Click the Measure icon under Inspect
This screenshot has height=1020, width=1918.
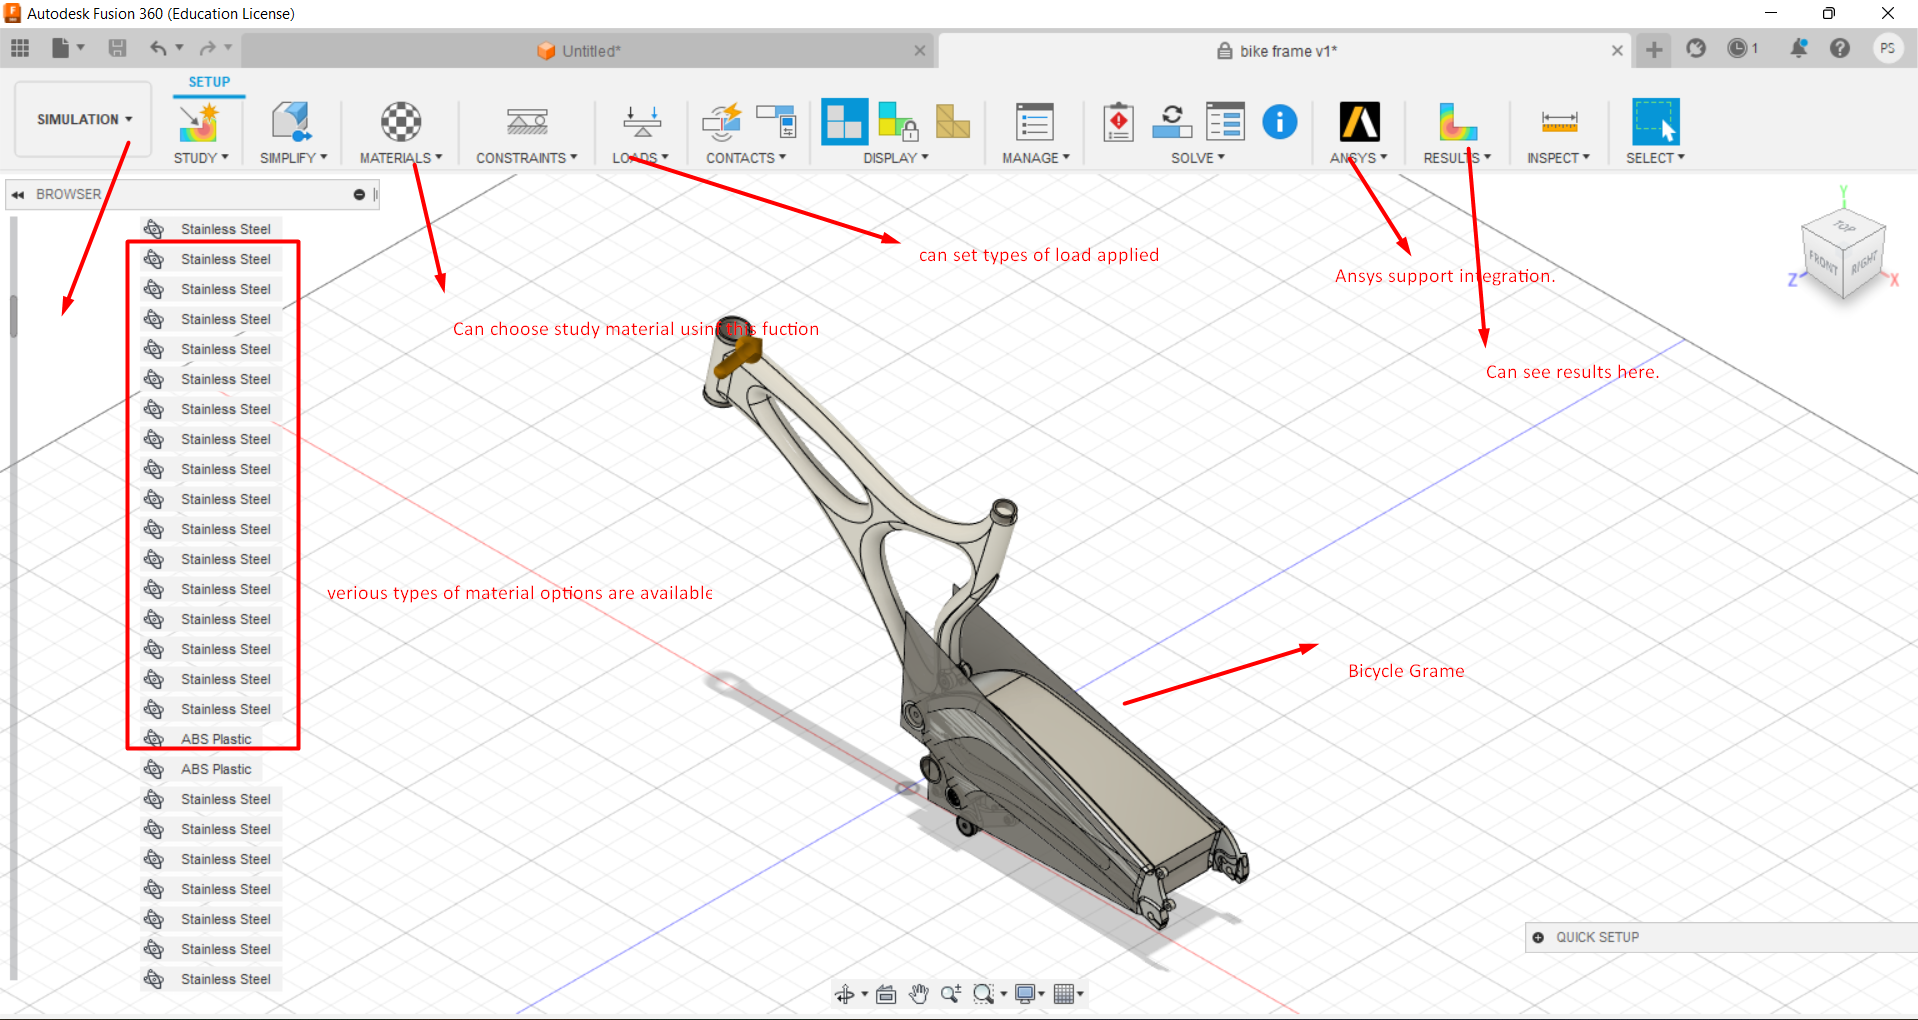coord(1559,122)
